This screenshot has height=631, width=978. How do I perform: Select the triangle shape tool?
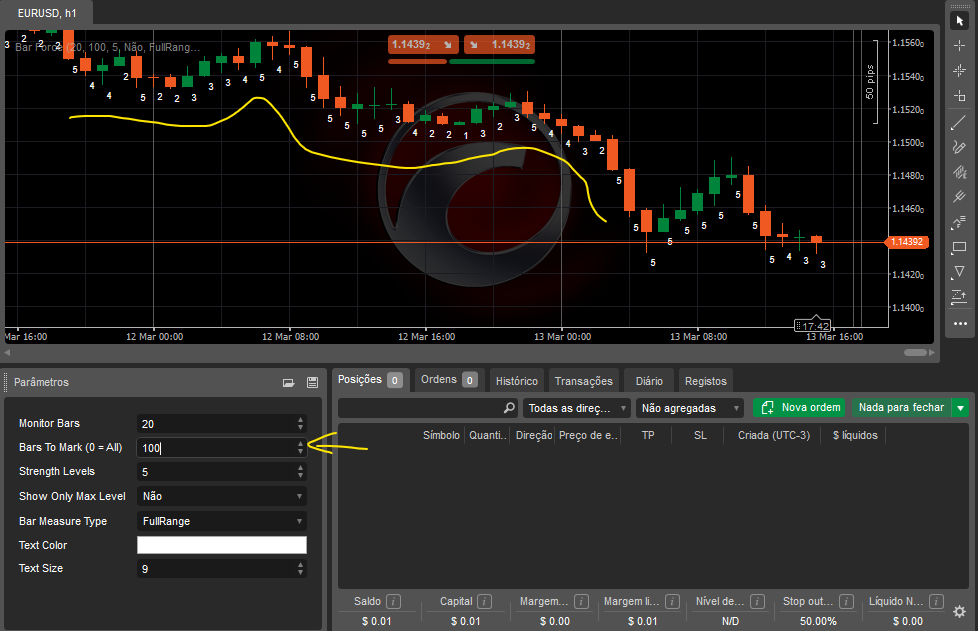tap(960, 272)
